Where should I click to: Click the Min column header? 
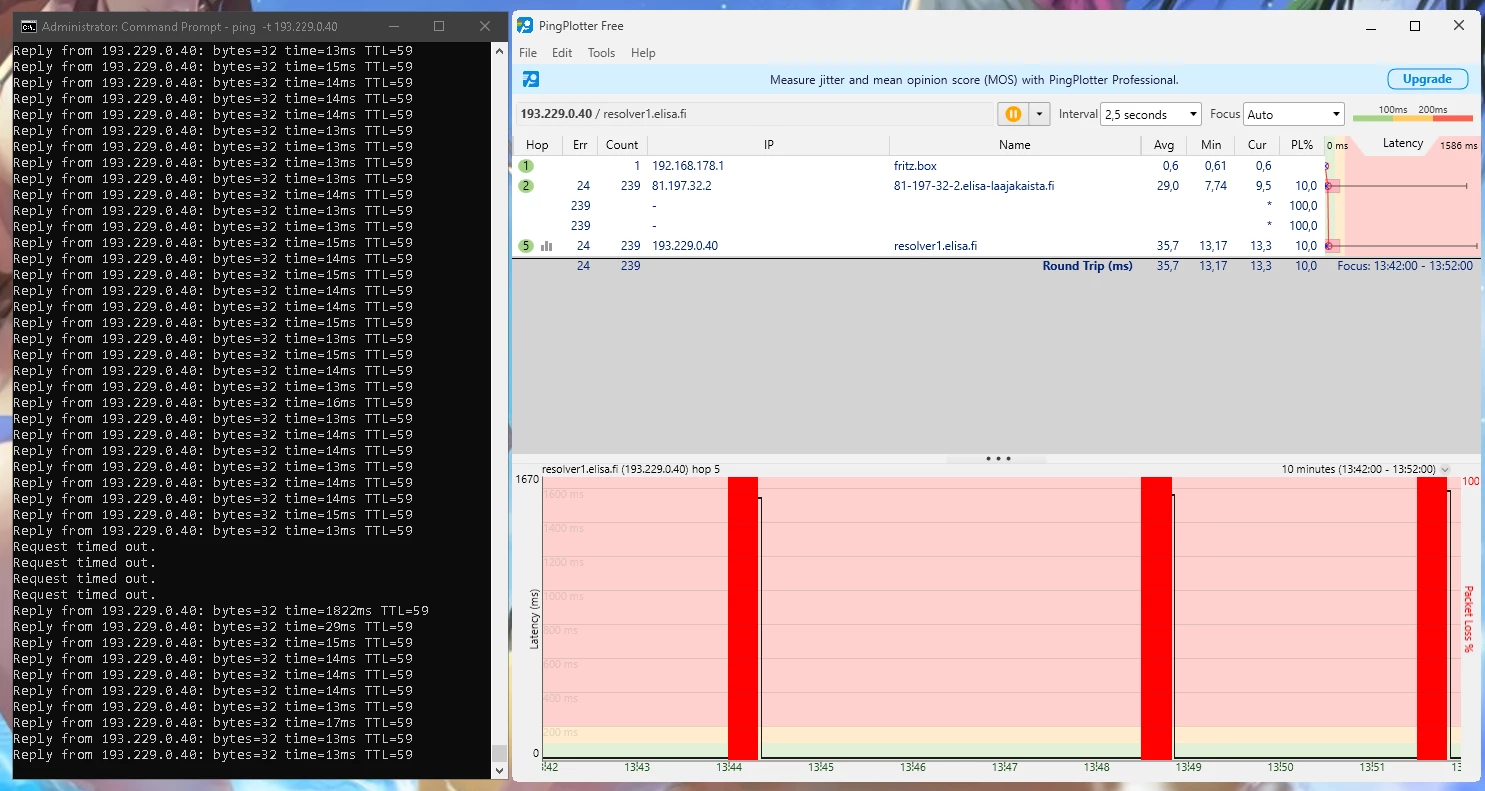coord(1211,145)
